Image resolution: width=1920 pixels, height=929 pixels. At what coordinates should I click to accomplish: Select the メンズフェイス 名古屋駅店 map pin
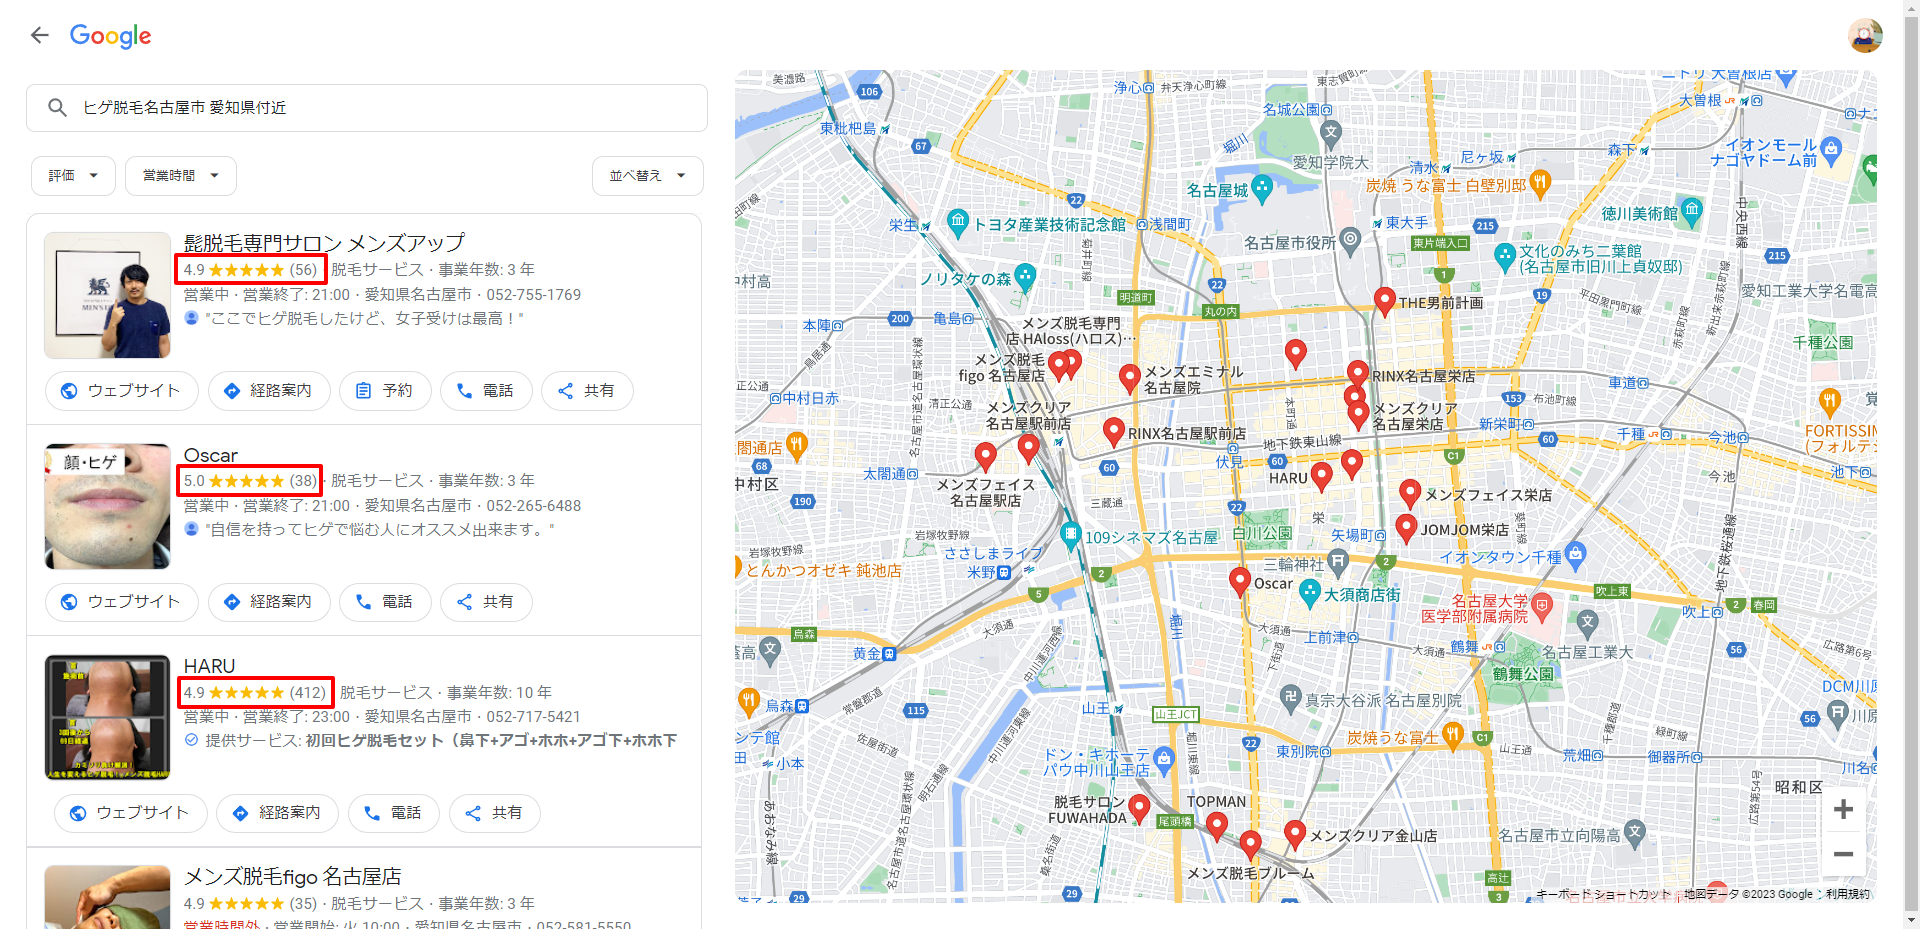coord(986,457)
